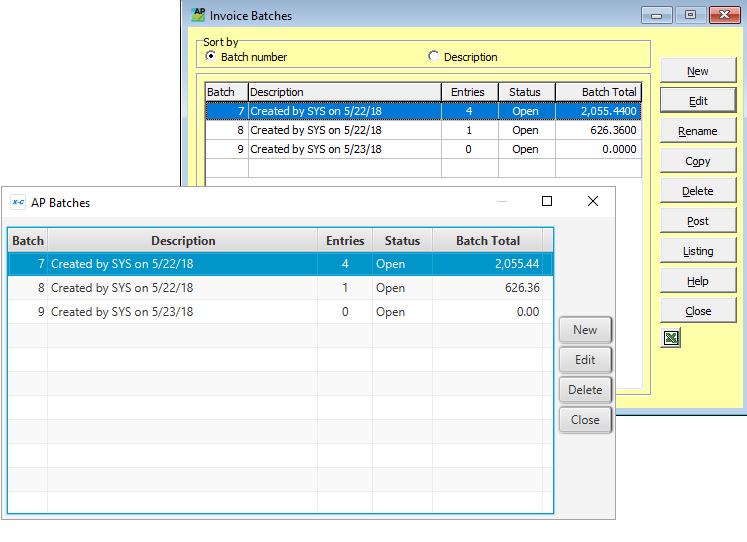The height and width of the screenshot is (542, 747).
Task: Click Delete button in AP Batches window
Action: (585, 390)
